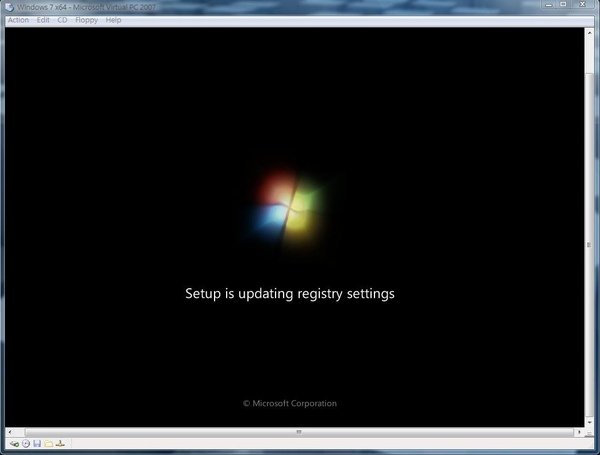The width and height of the screenshot is (600, 455).
Task: Click the Virtual PC title bar icon
Action: coord(9,7)
